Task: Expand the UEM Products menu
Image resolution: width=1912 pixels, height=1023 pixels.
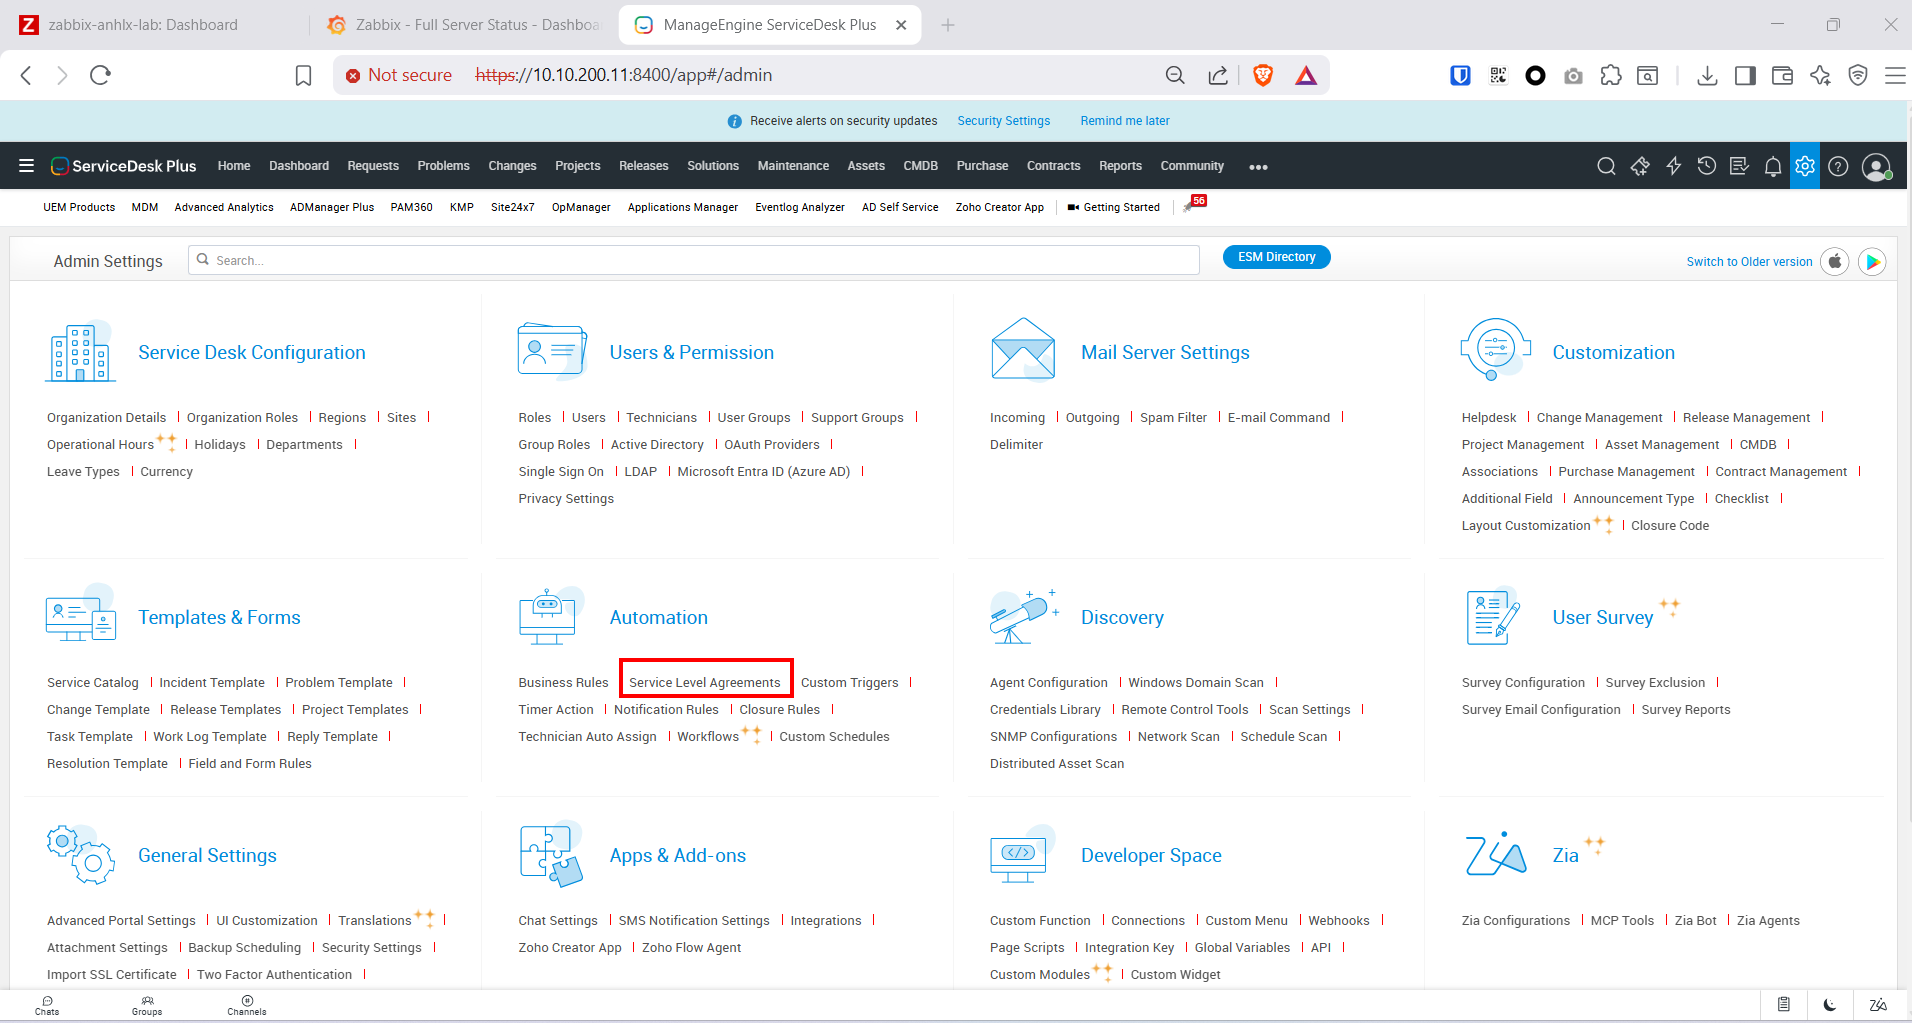Action: 79,207
